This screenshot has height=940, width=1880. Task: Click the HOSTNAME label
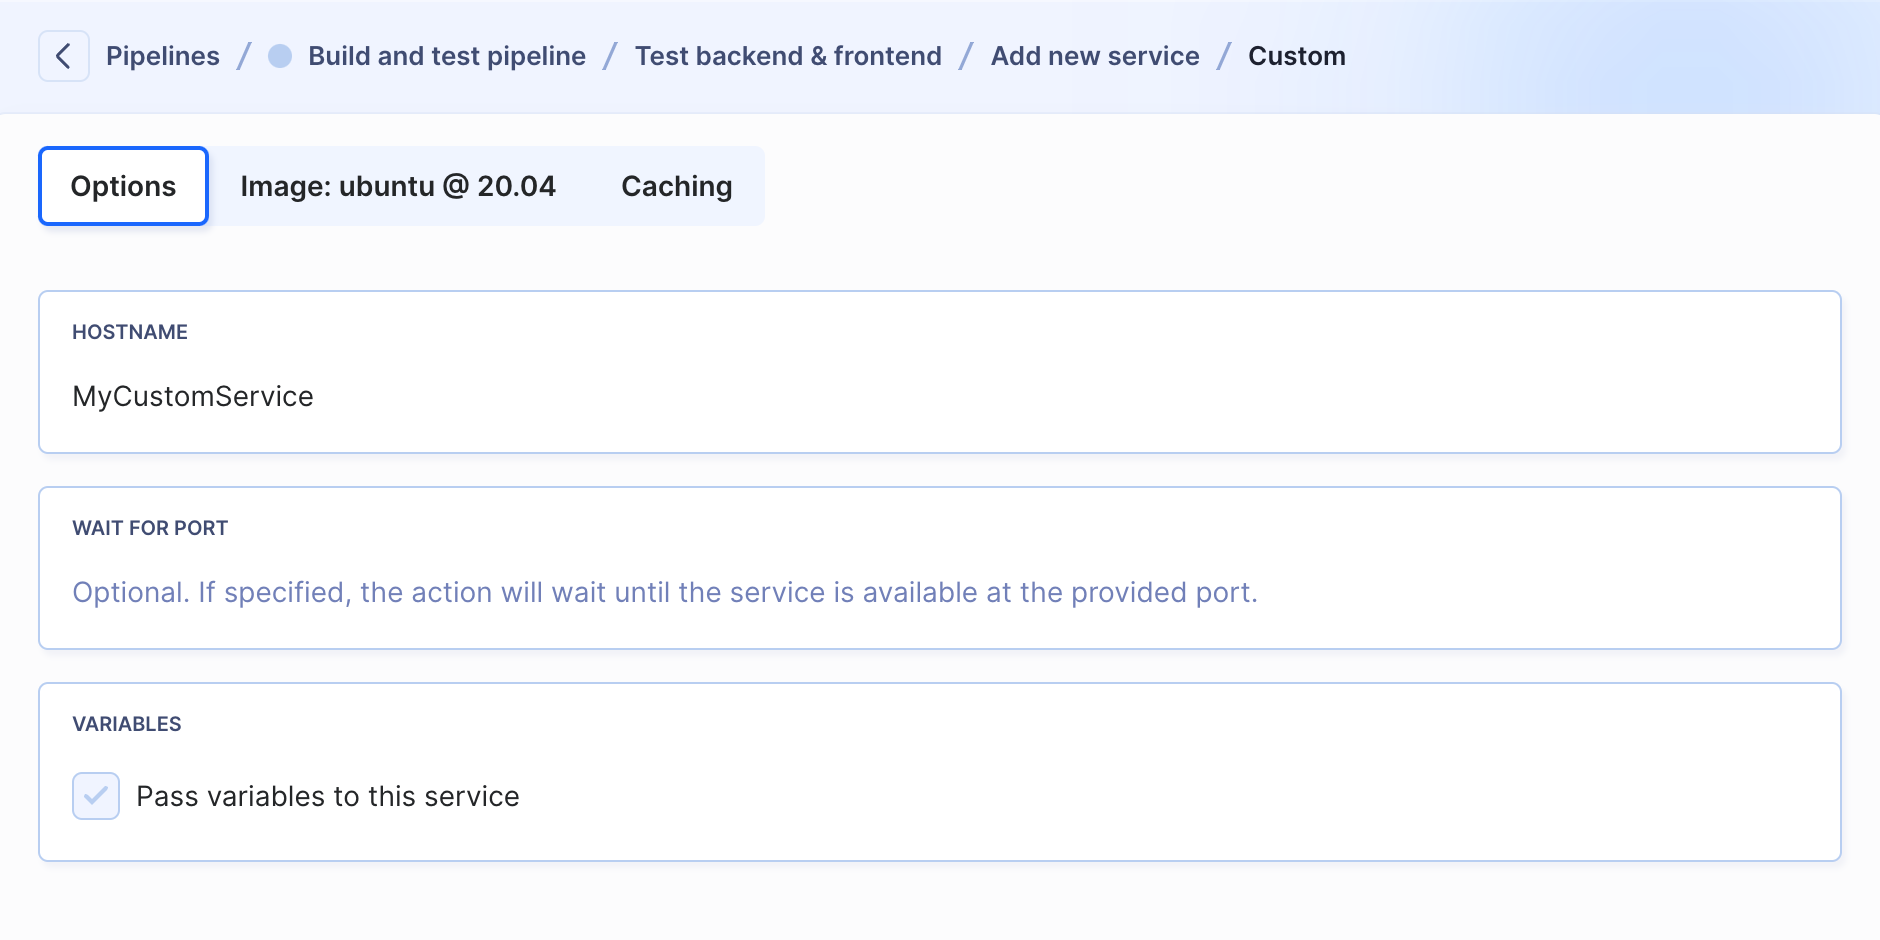tap(130, 332)
